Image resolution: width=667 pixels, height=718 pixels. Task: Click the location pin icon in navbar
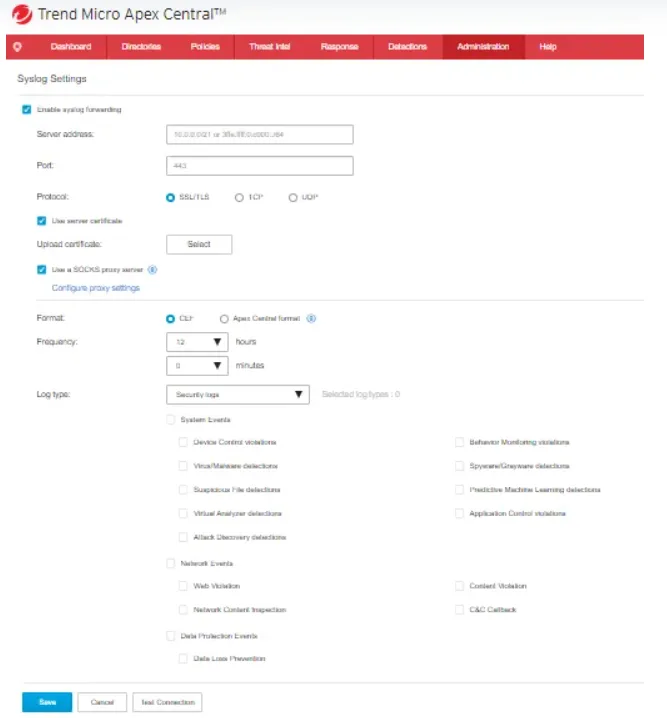[17, 47]
